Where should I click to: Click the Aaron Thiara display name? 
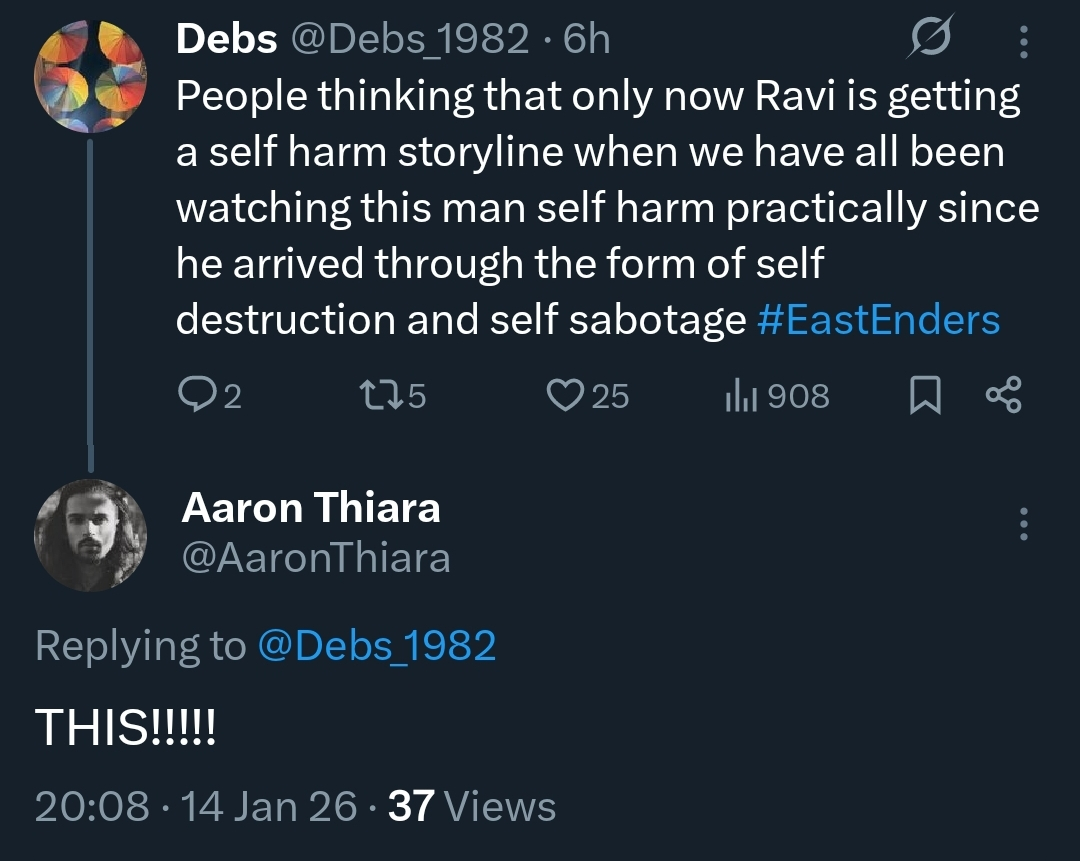(x=310, y=508)
